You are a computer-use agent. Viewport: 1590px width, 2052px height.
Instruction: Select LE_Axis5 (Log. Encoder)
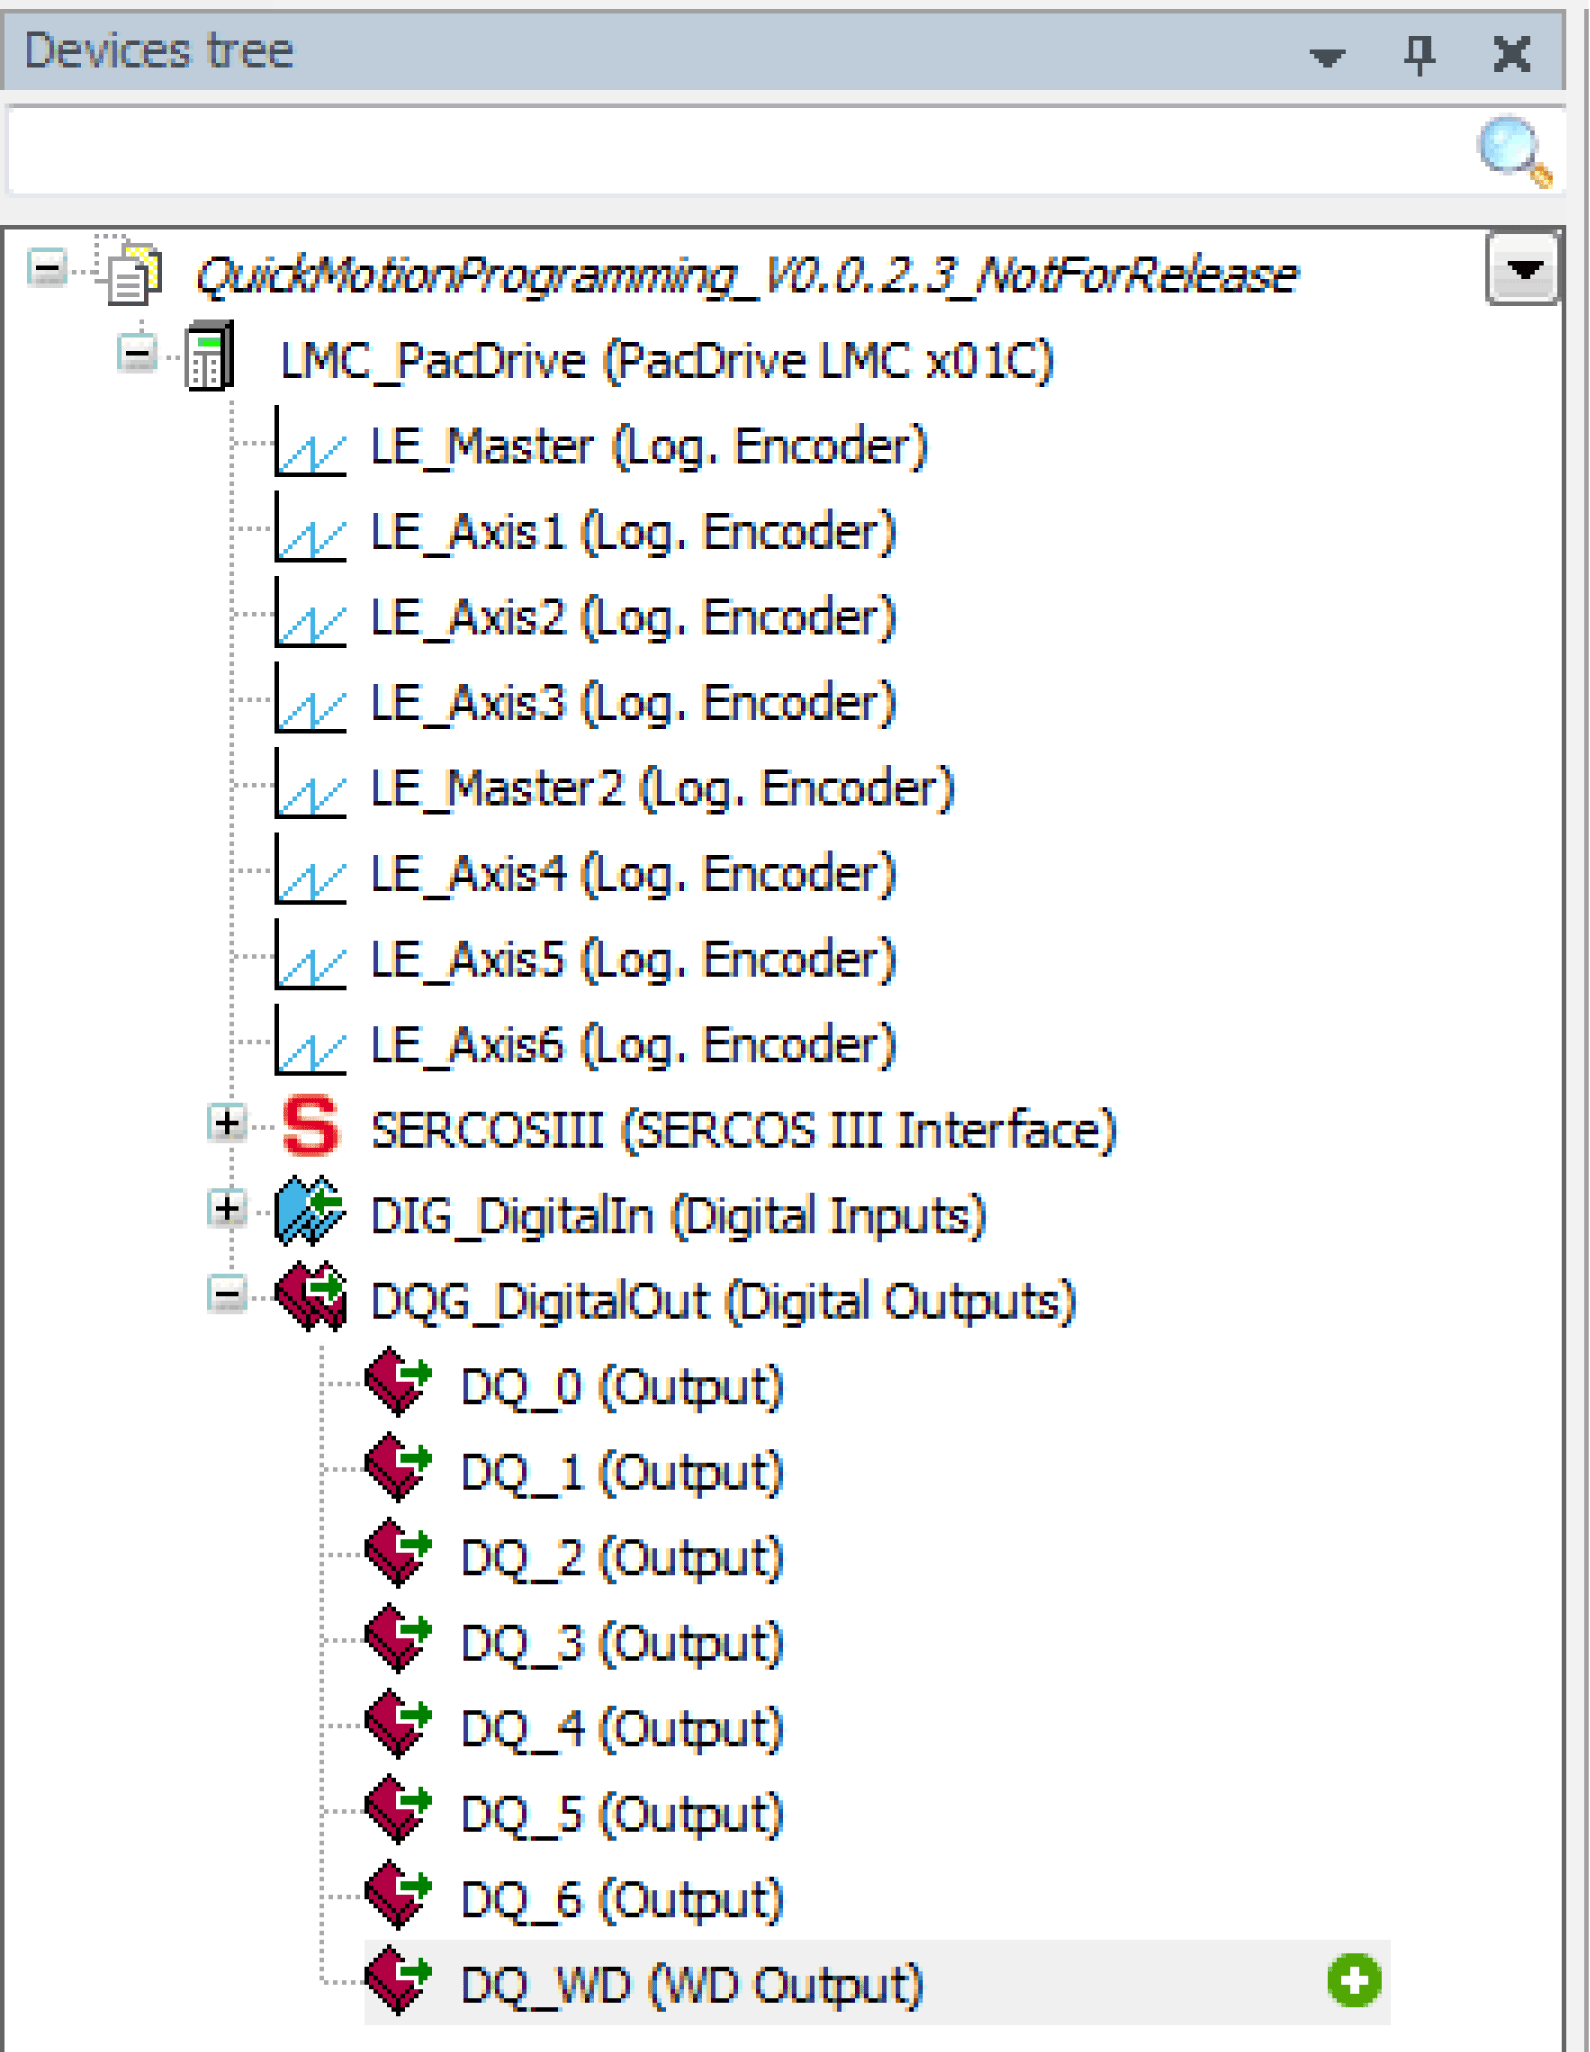tap(633, 960)
